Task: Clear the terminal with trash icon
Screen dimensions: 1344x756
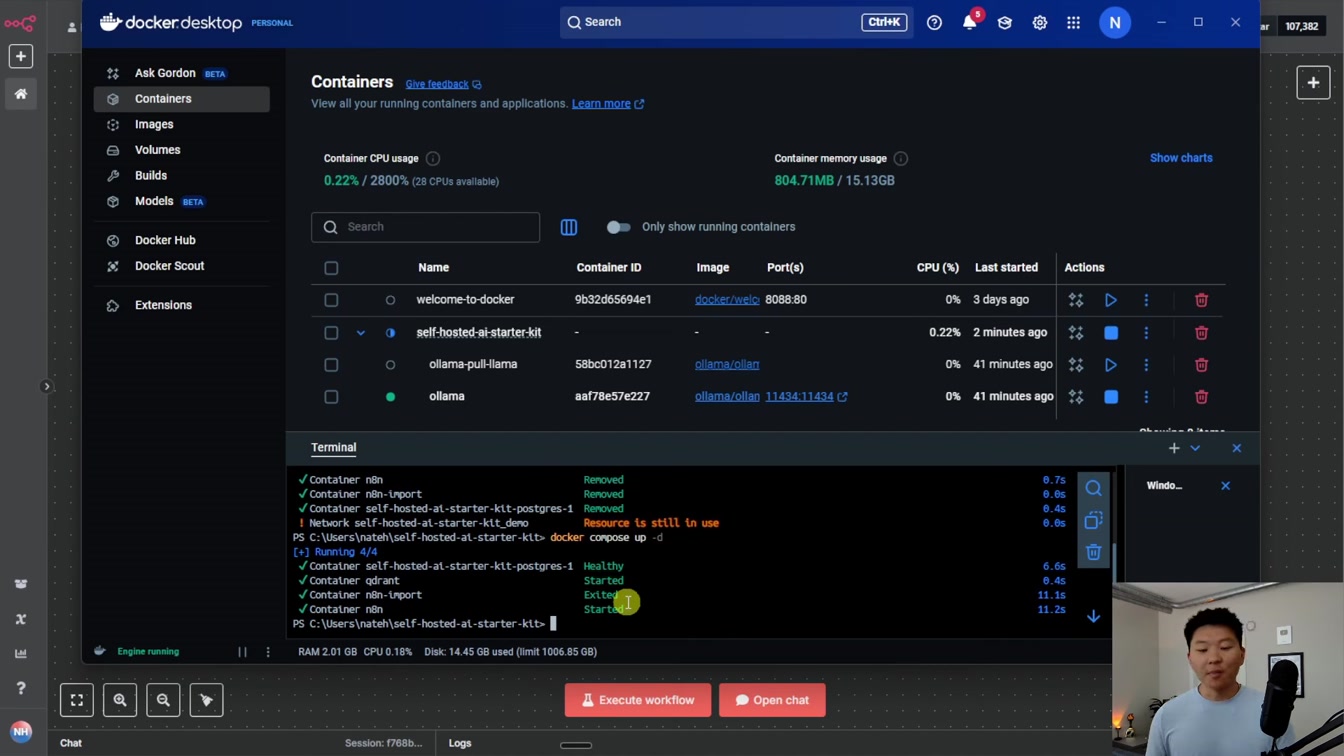Action: (1094, 552)
